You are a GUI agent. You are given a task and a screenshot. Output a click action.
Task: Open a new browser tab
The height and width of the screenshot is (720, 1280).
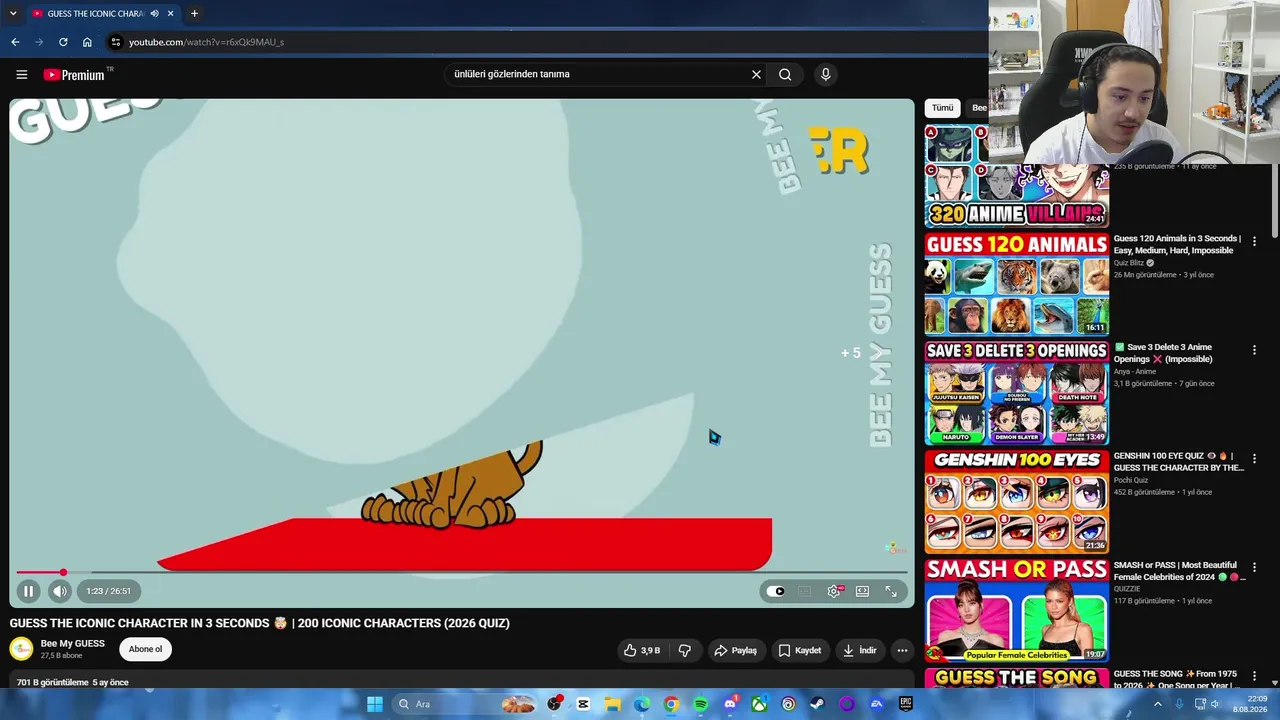pyautogui.click(x=194, y=13)
